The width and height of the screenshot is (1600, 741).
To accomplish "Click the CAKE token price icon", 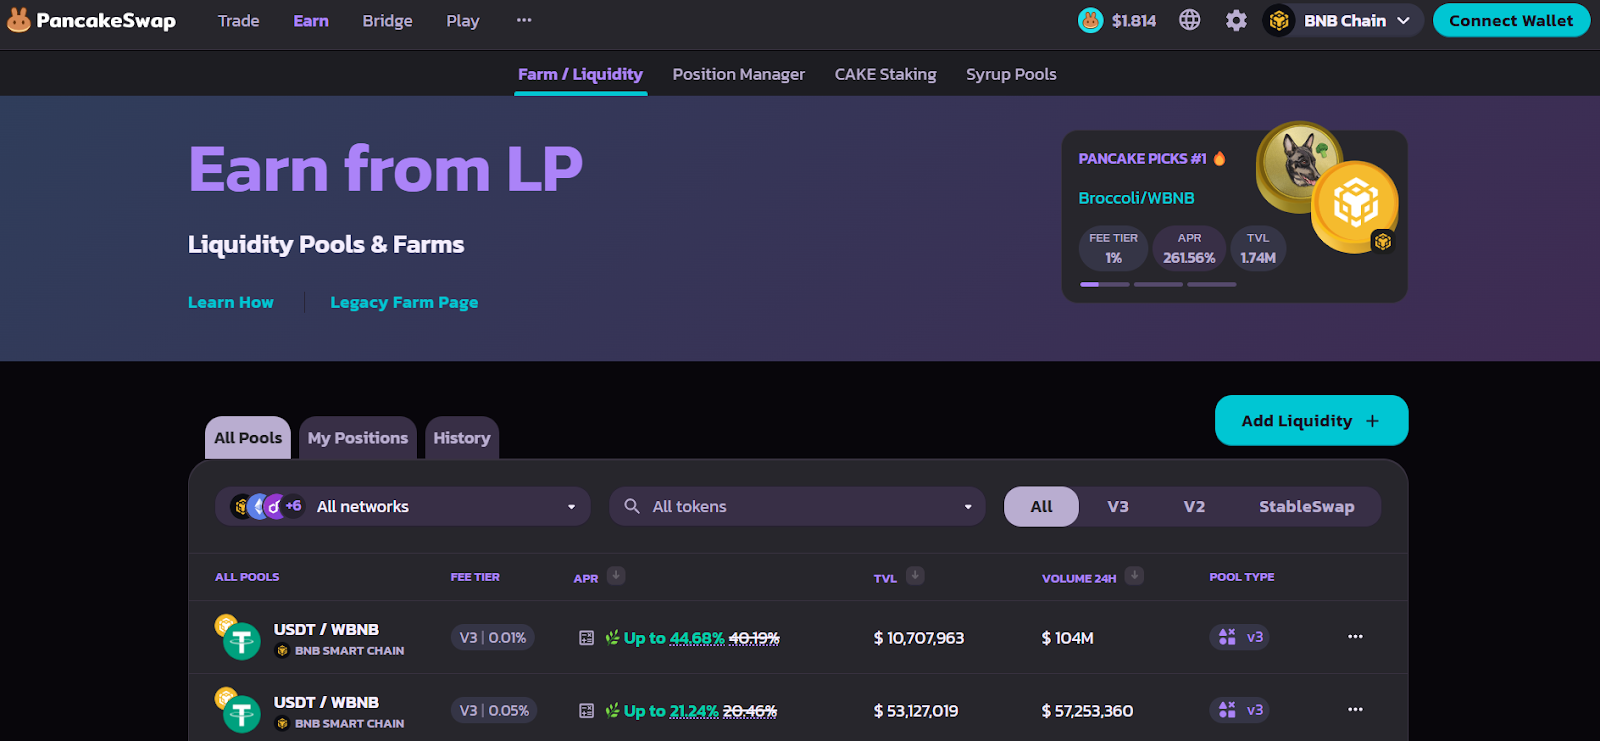I will tap(1090, 20).
